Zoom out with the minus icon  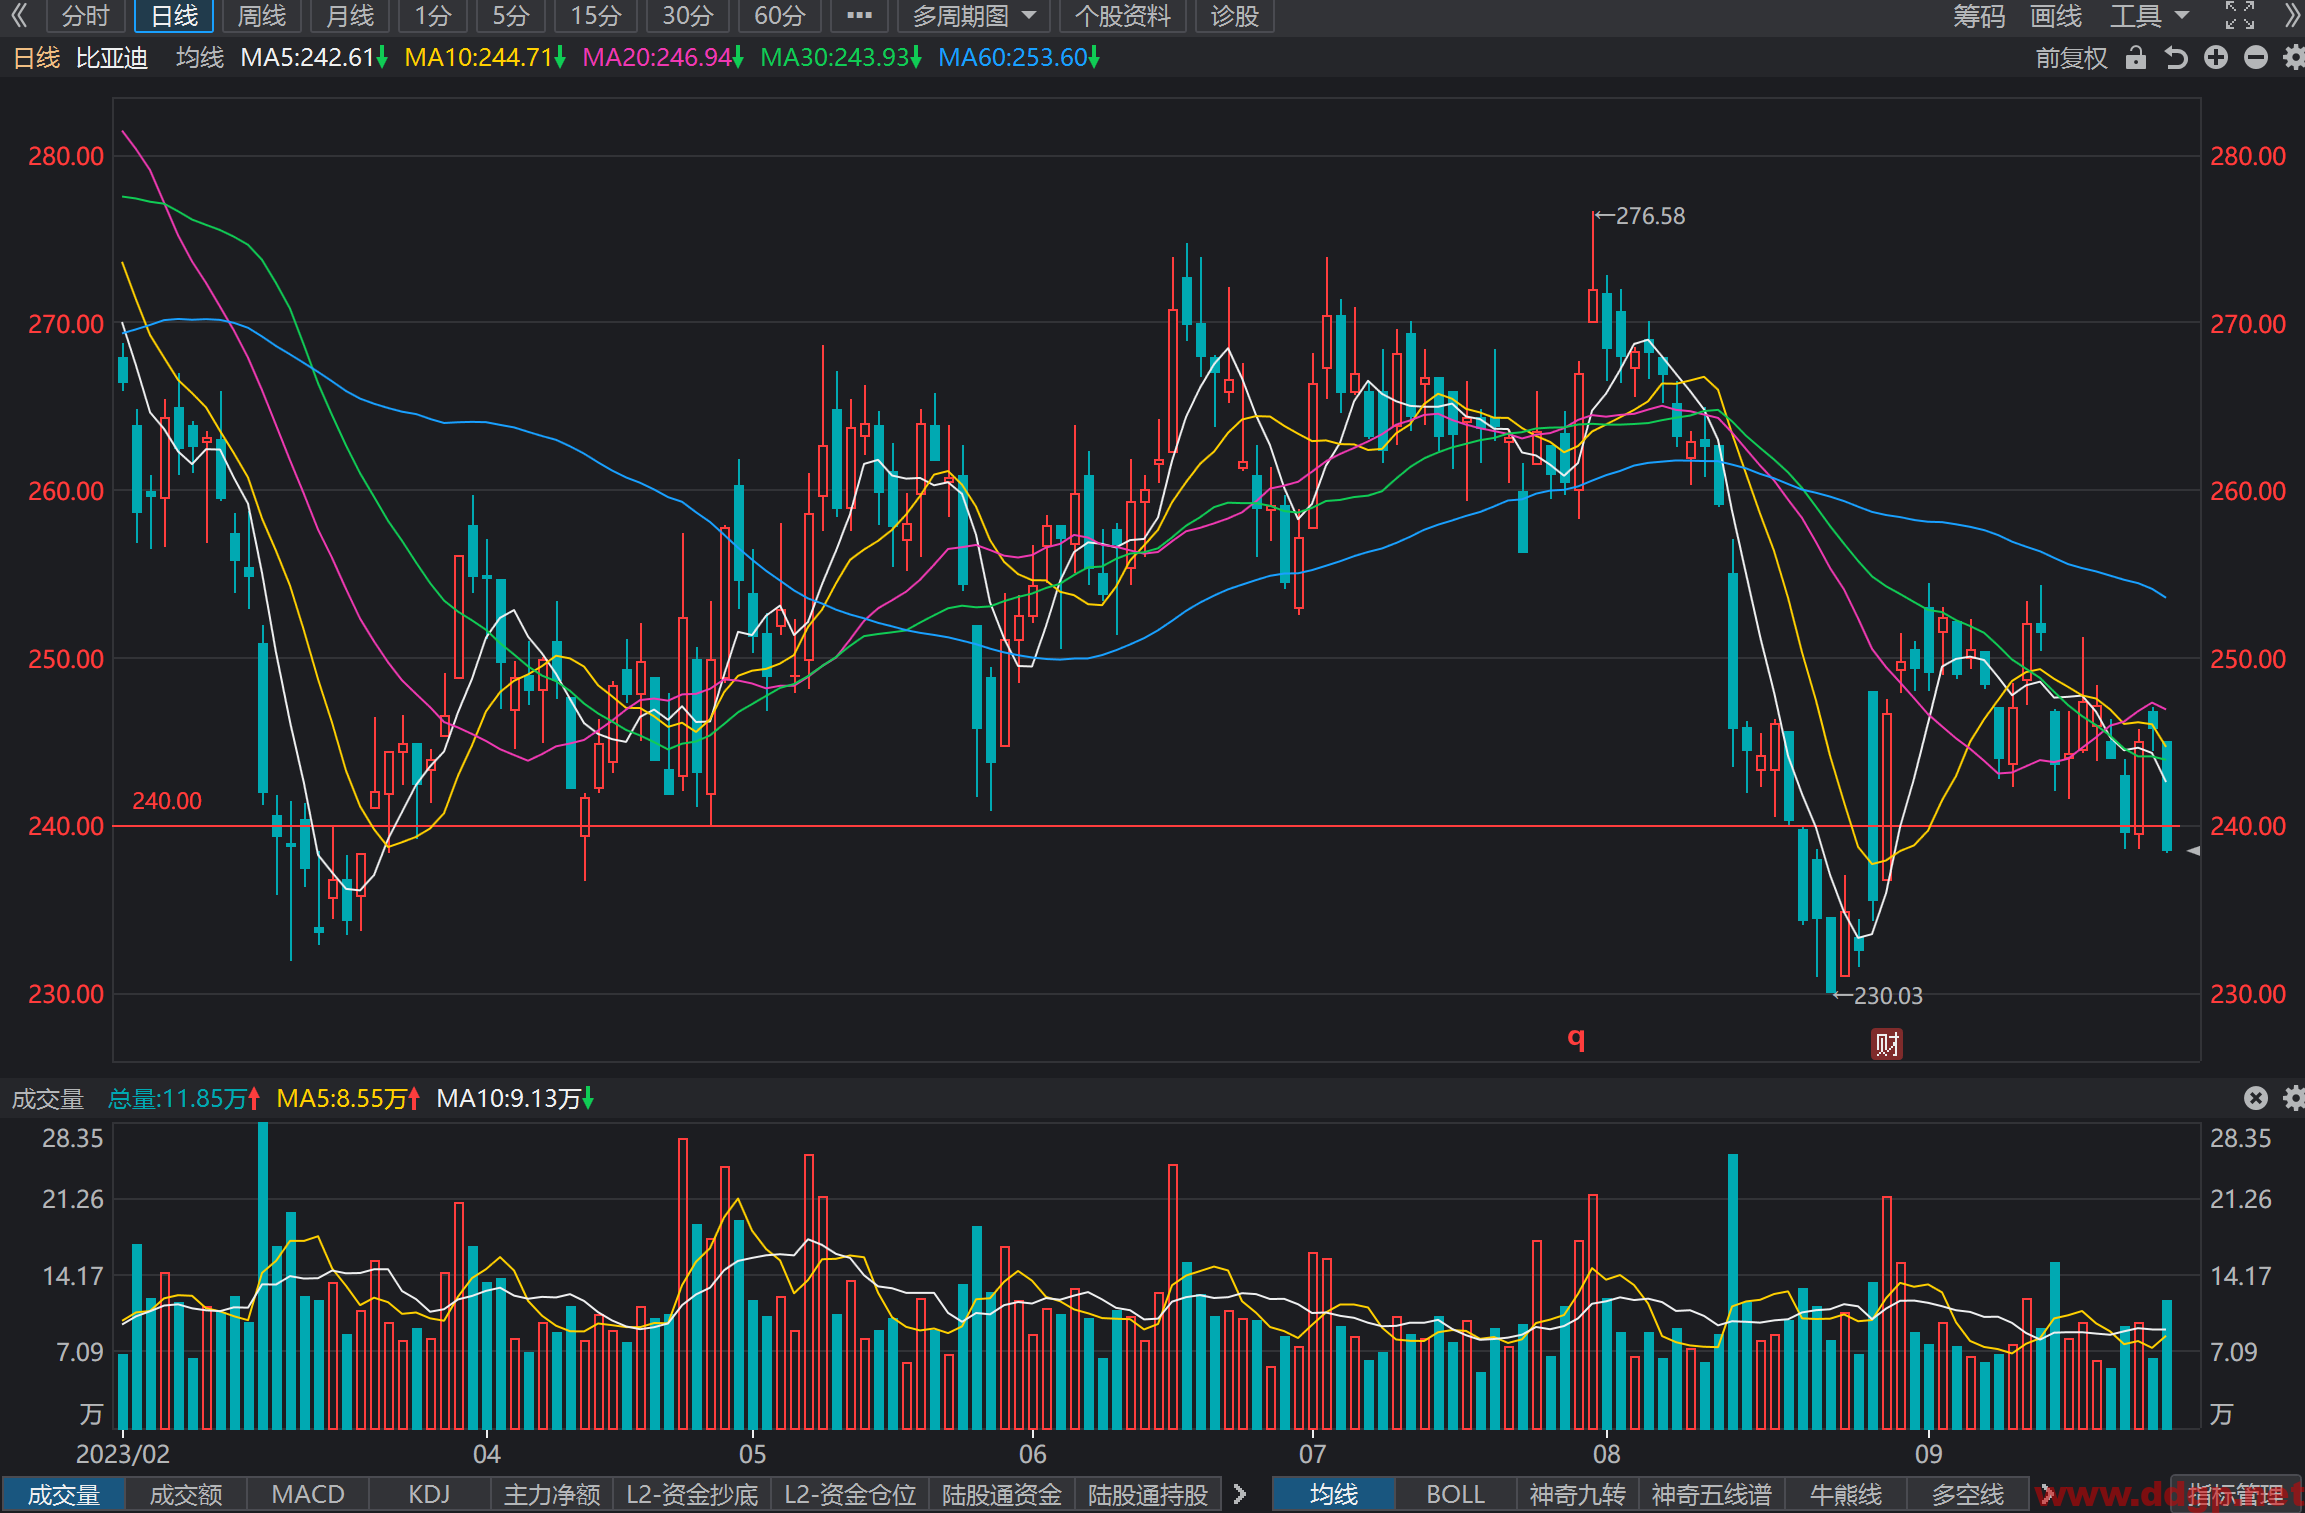coord(2256,58)
